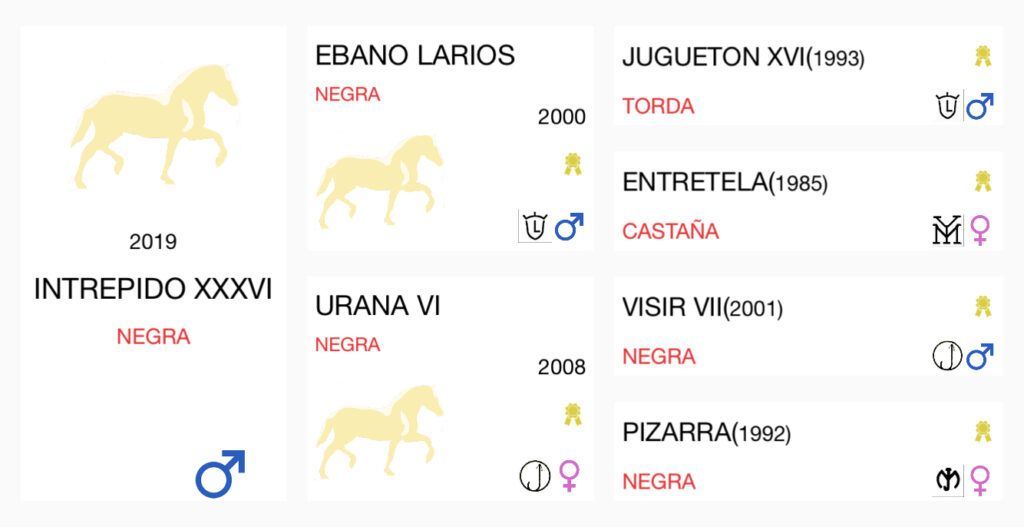
Task: Click the horse silhouette on URANA VI card
Action: (x=379, y=430)
